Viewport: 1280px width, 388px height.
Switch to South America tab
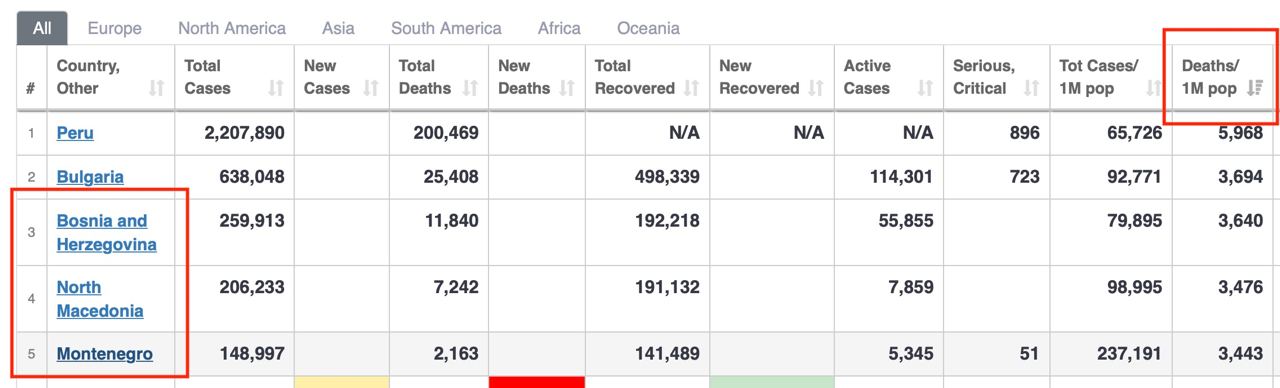[x=446, y=28]
